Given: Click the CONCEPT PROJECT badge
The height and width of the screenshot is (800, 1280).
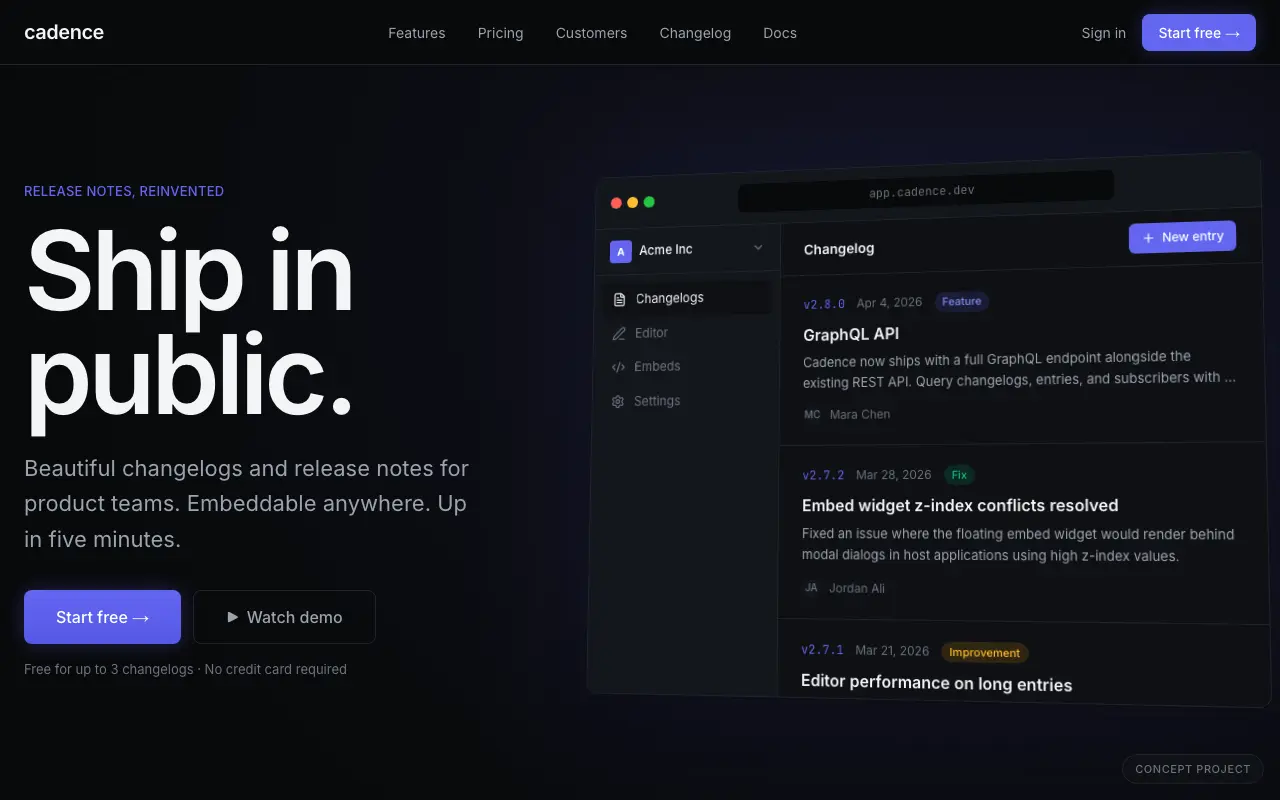Looking at the screenshot, I should tap(1193, 769).
